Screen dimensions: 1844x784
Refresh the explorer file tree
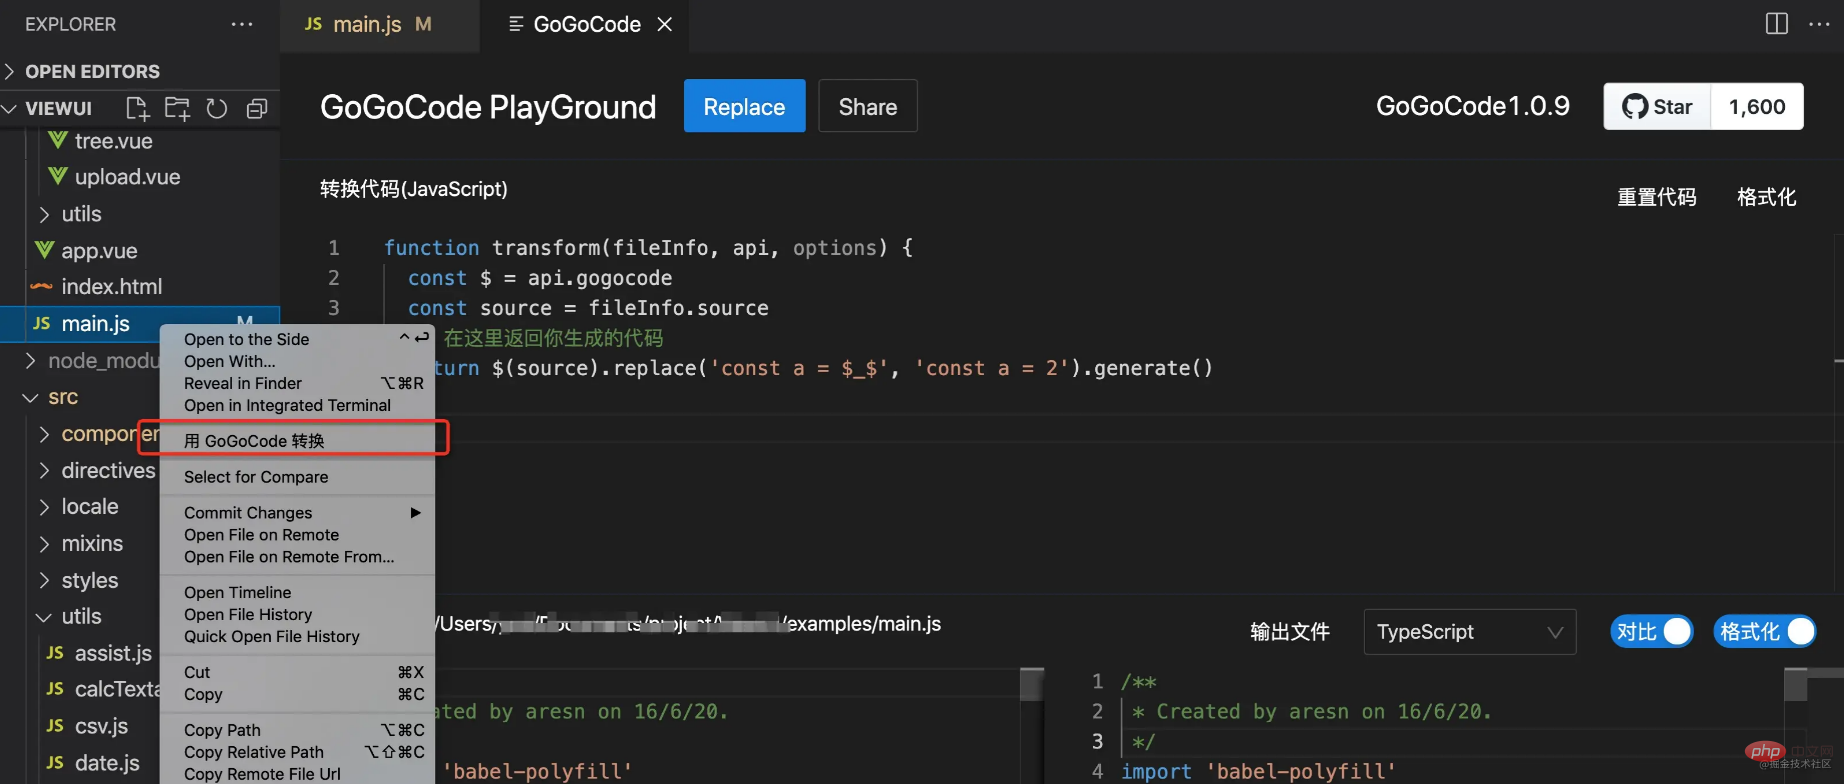[x=217, y=108]
